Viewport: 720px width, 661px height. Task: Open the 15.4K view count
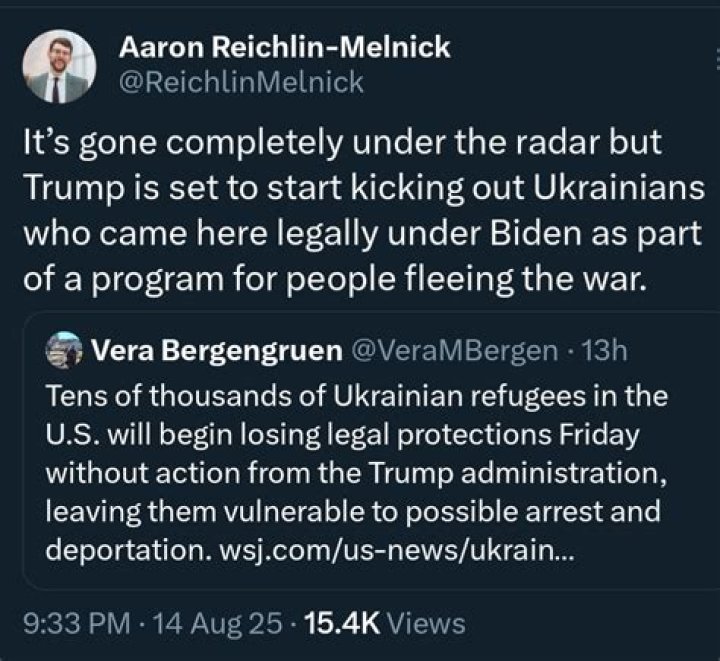point(341,624)
